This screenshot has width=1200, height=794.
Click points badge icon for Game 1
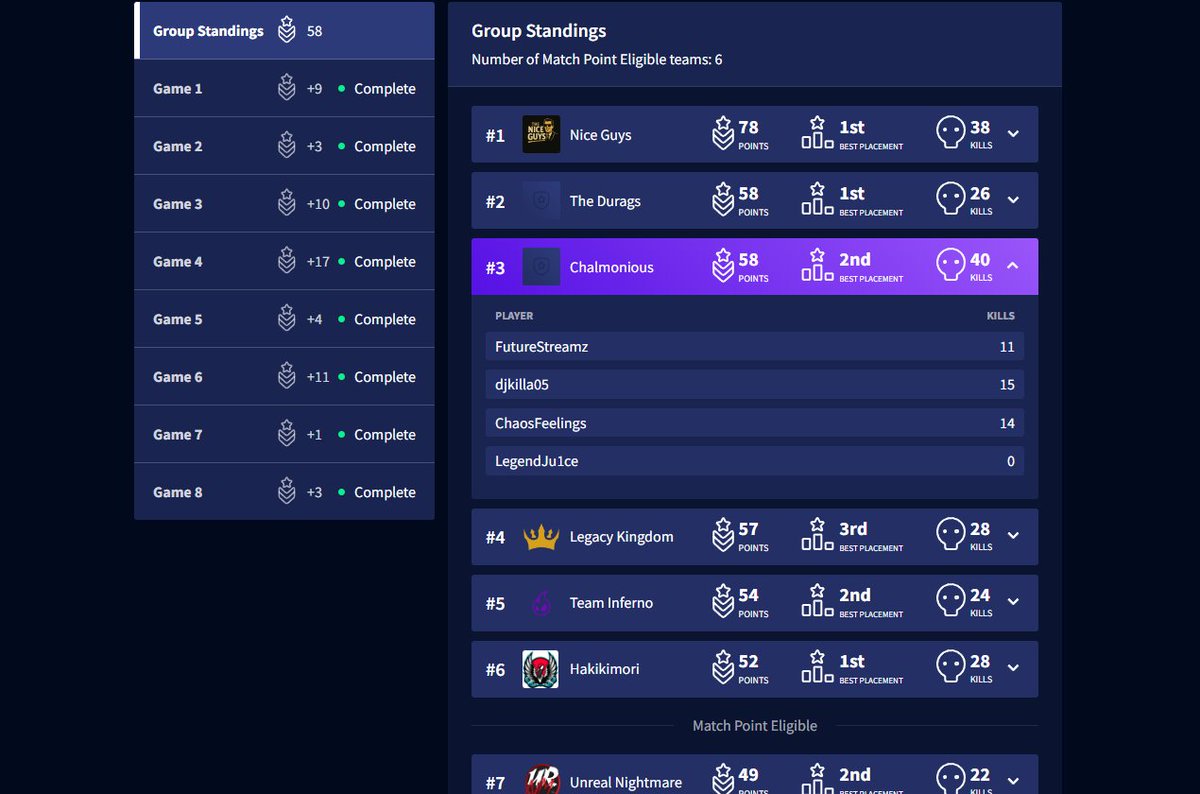pos(287,88)
